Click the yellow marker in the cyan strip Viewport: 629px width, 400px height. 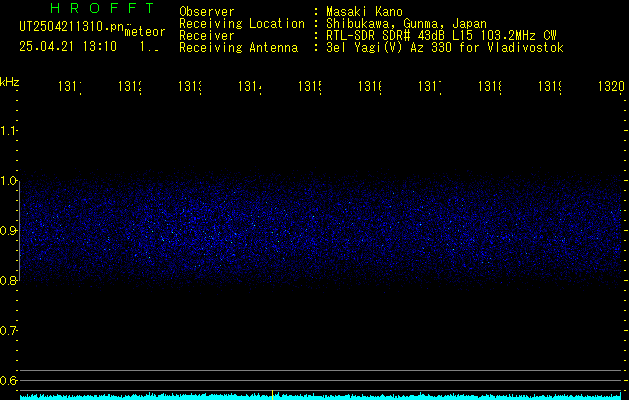[272, 395]
